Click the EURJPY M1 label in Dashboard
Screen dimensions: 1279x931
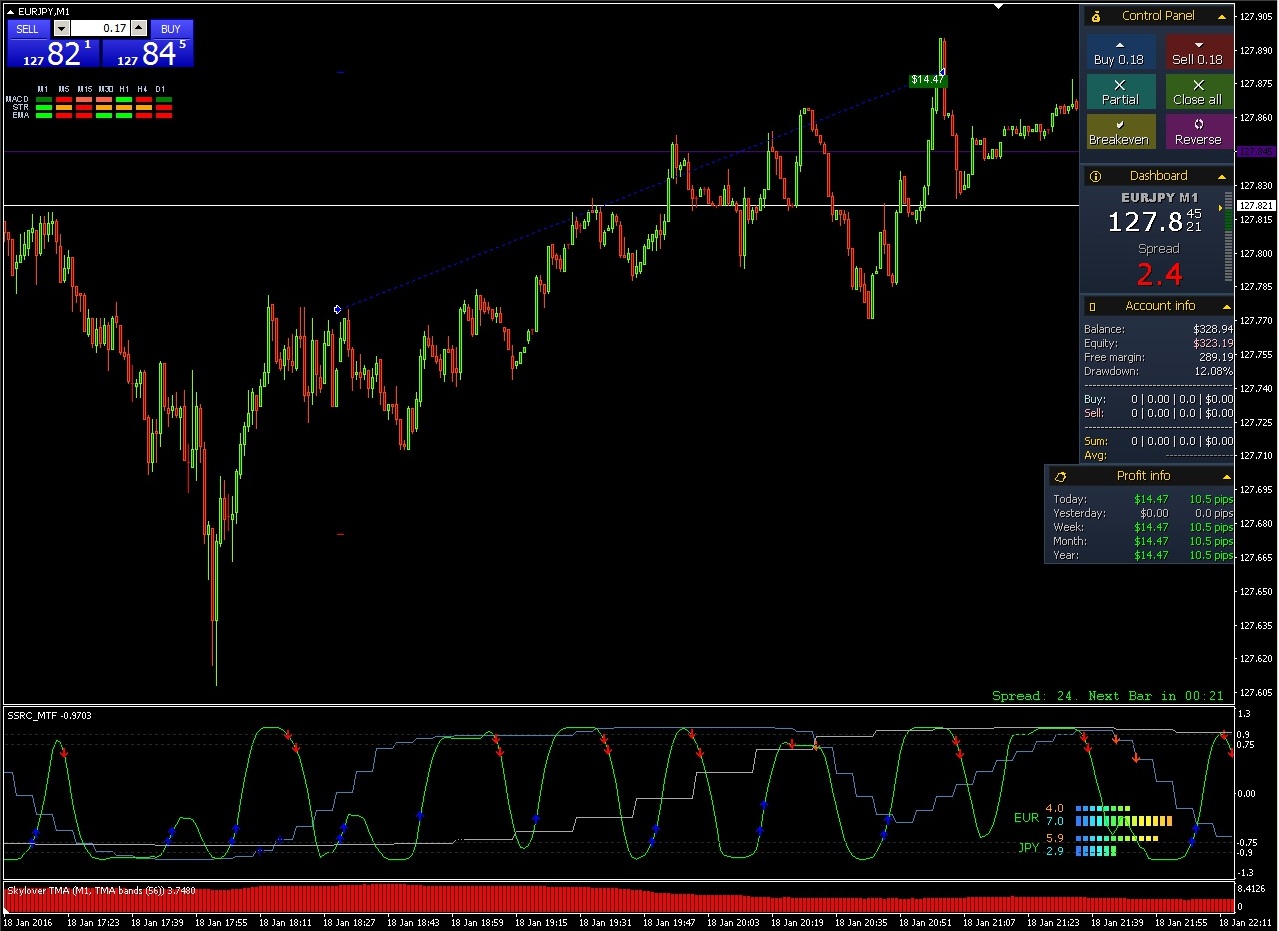point(1159,198)
